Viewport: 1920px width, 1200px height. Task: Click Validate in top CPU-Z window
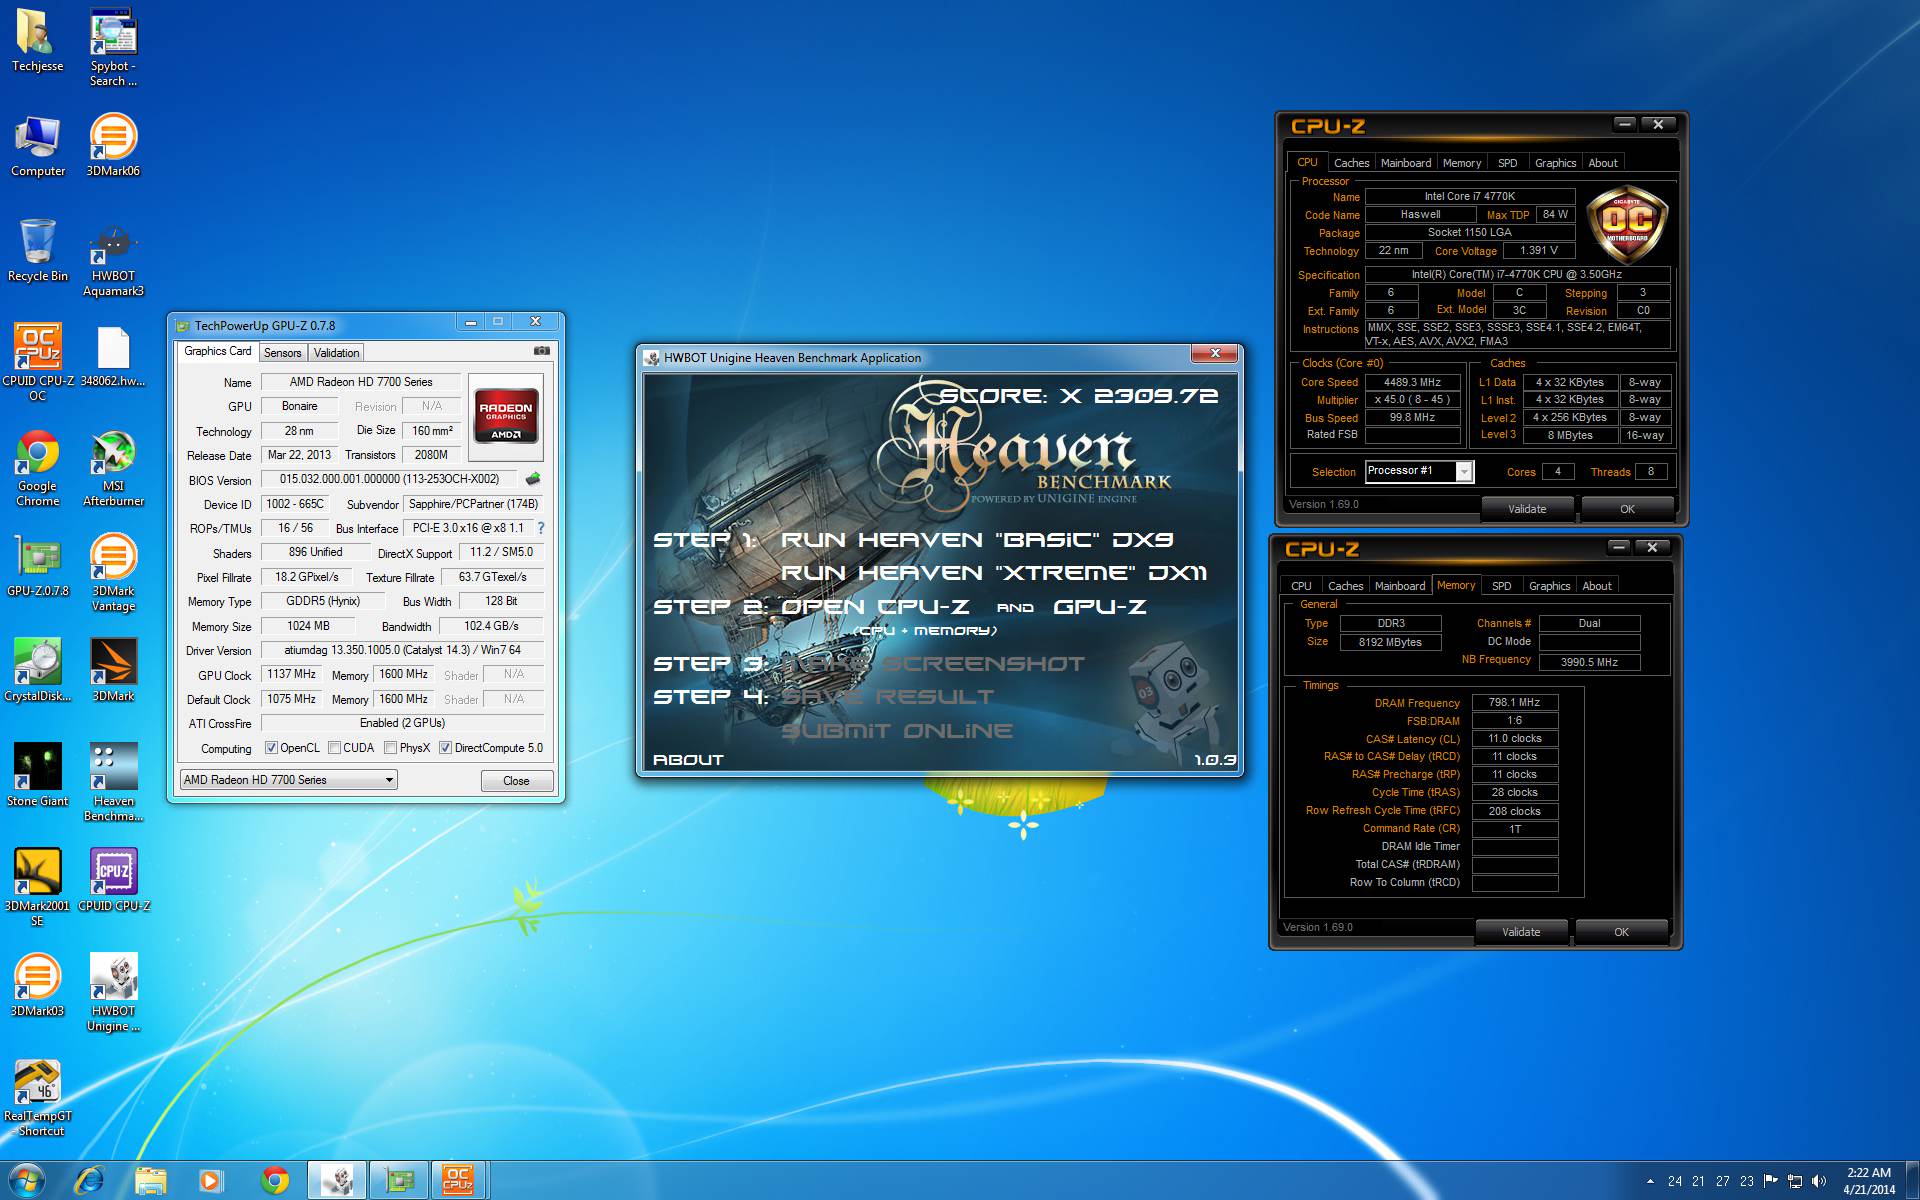tap(1527, 509)
